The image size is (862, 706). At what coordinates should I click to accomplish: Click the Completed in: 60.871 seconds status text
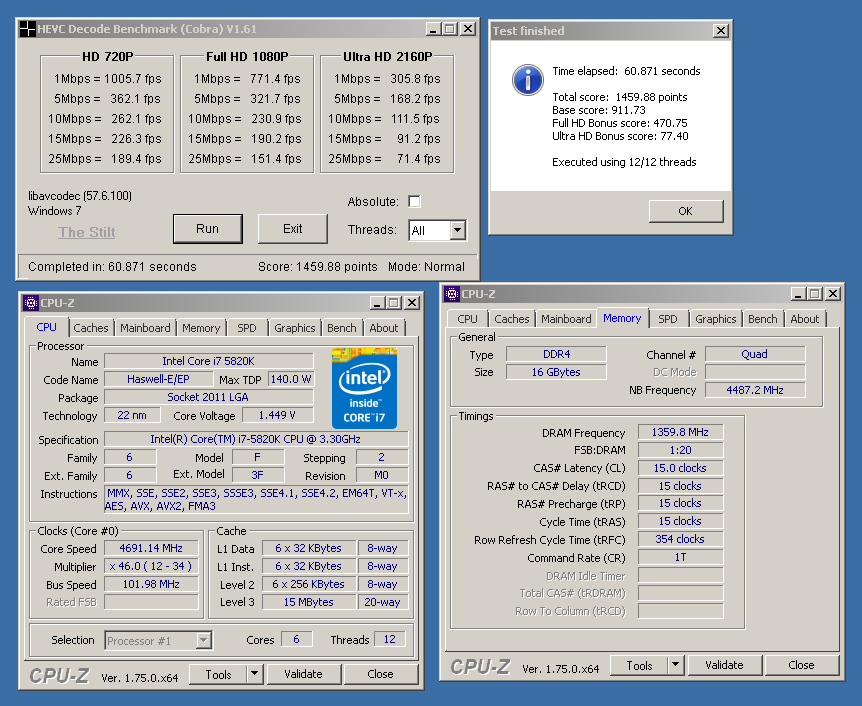tap(112, 267)
